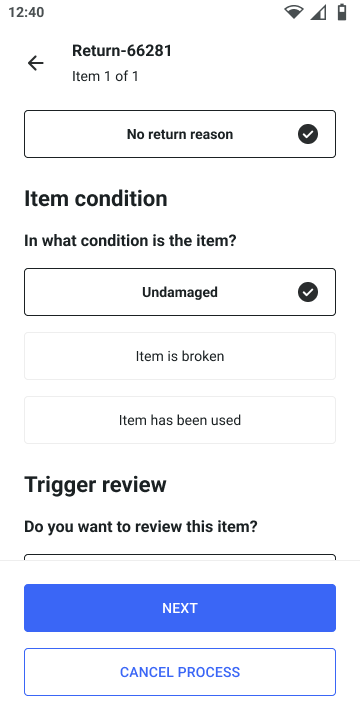Continue with the NEXT button
360x720 pixels.
(180, 608)
